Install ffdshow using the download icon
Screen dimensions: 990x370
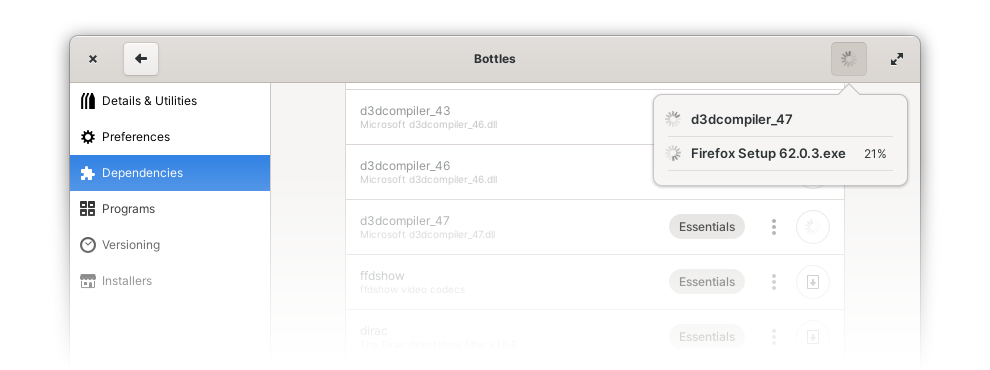tap(813, 282)
